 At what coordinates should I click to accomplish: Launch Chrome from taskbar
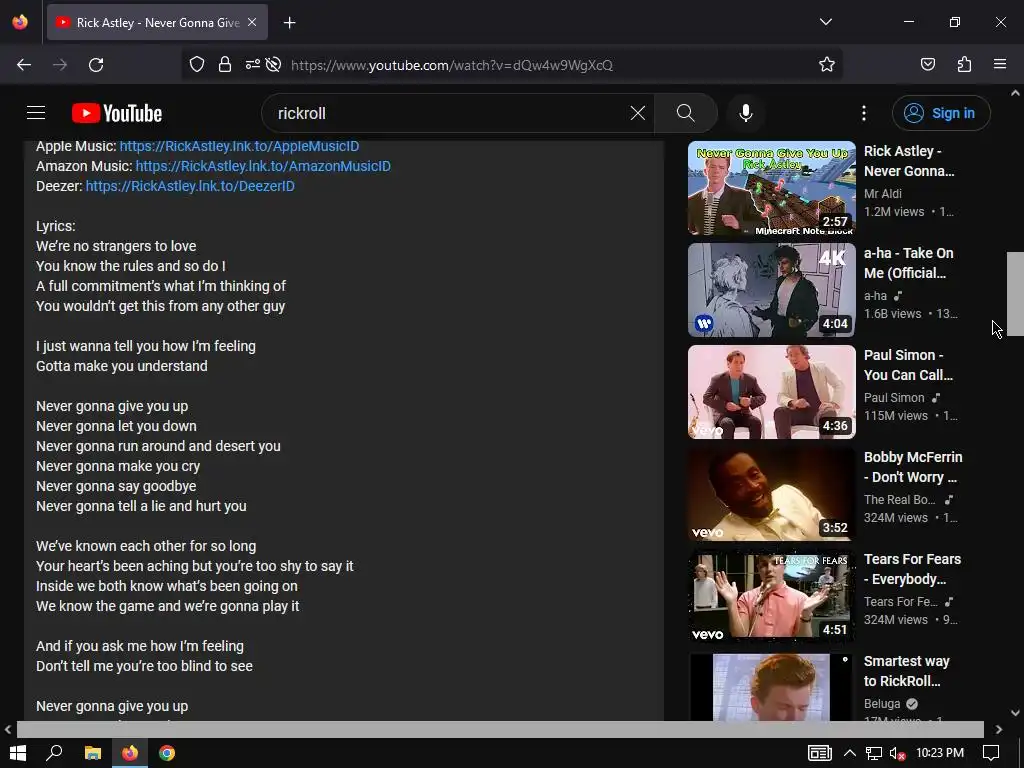(x=167, y=753)
